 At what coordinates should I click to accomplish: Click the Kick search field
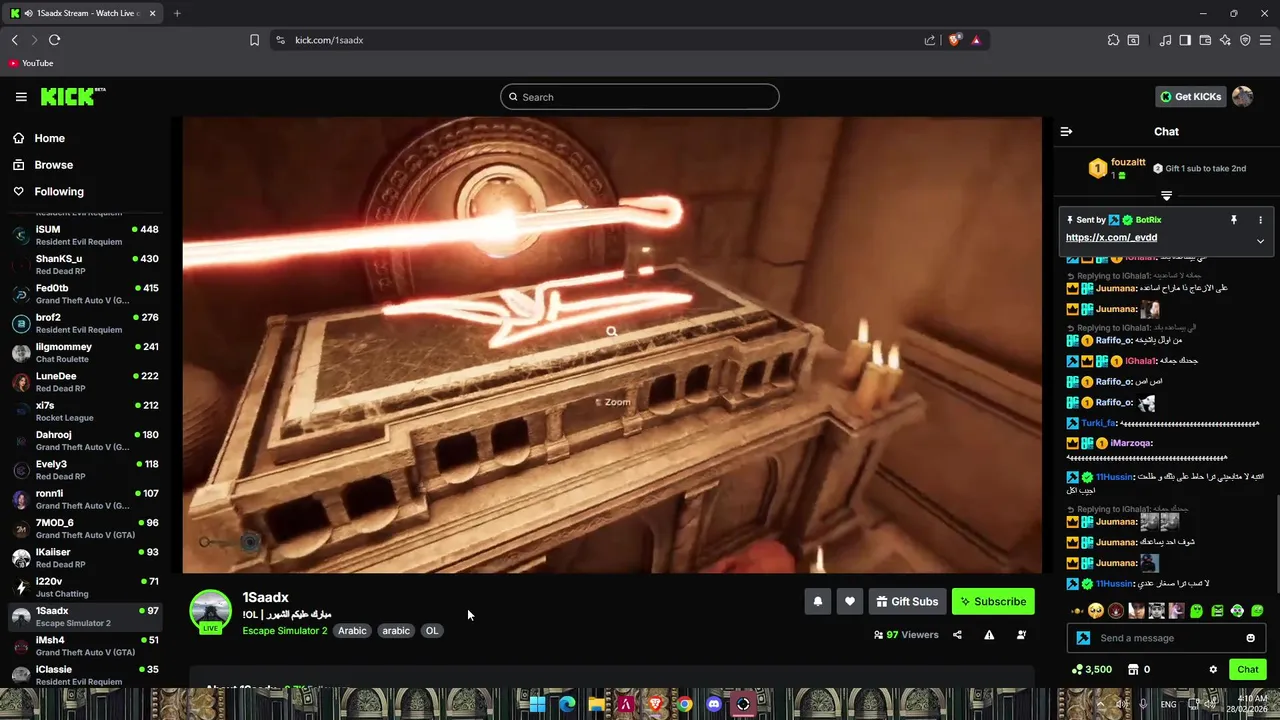[640, 97]
